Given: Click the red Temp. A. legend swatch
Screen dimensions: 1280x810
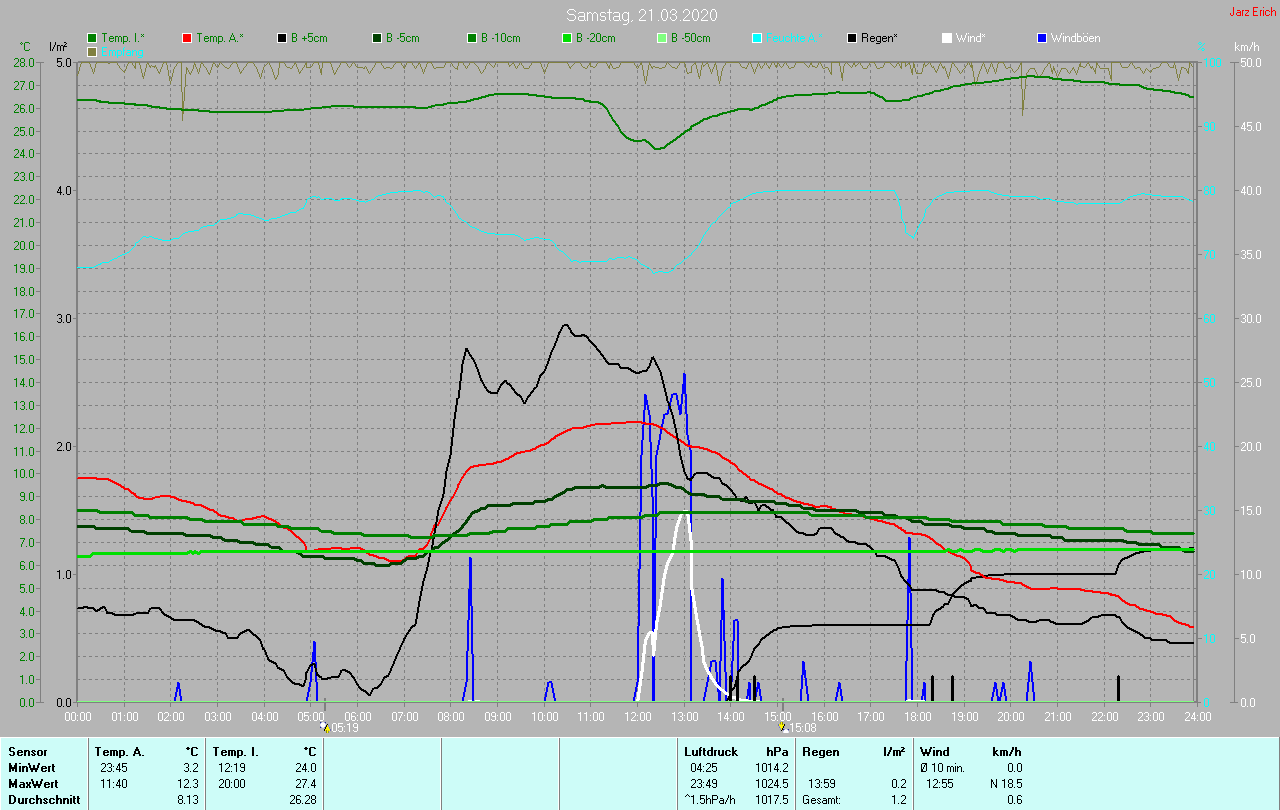Looking at the screenshot, I should (187, 38).
